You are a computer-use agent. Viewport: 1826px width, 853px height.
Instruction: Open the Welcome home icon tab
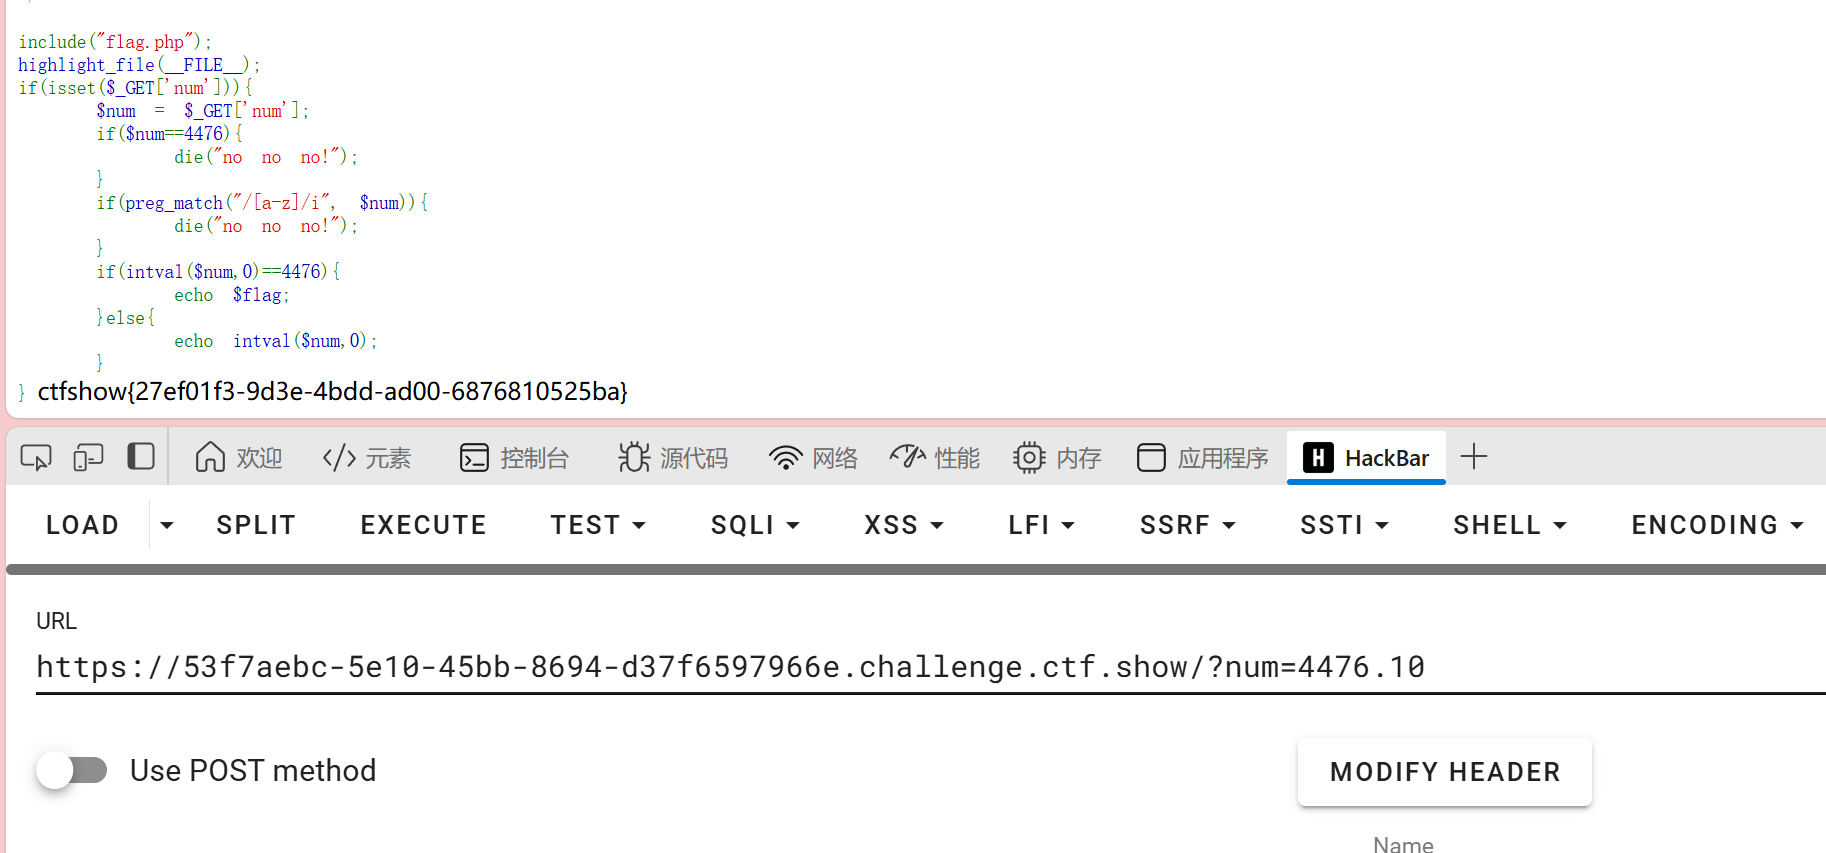[x=238, y=458]
